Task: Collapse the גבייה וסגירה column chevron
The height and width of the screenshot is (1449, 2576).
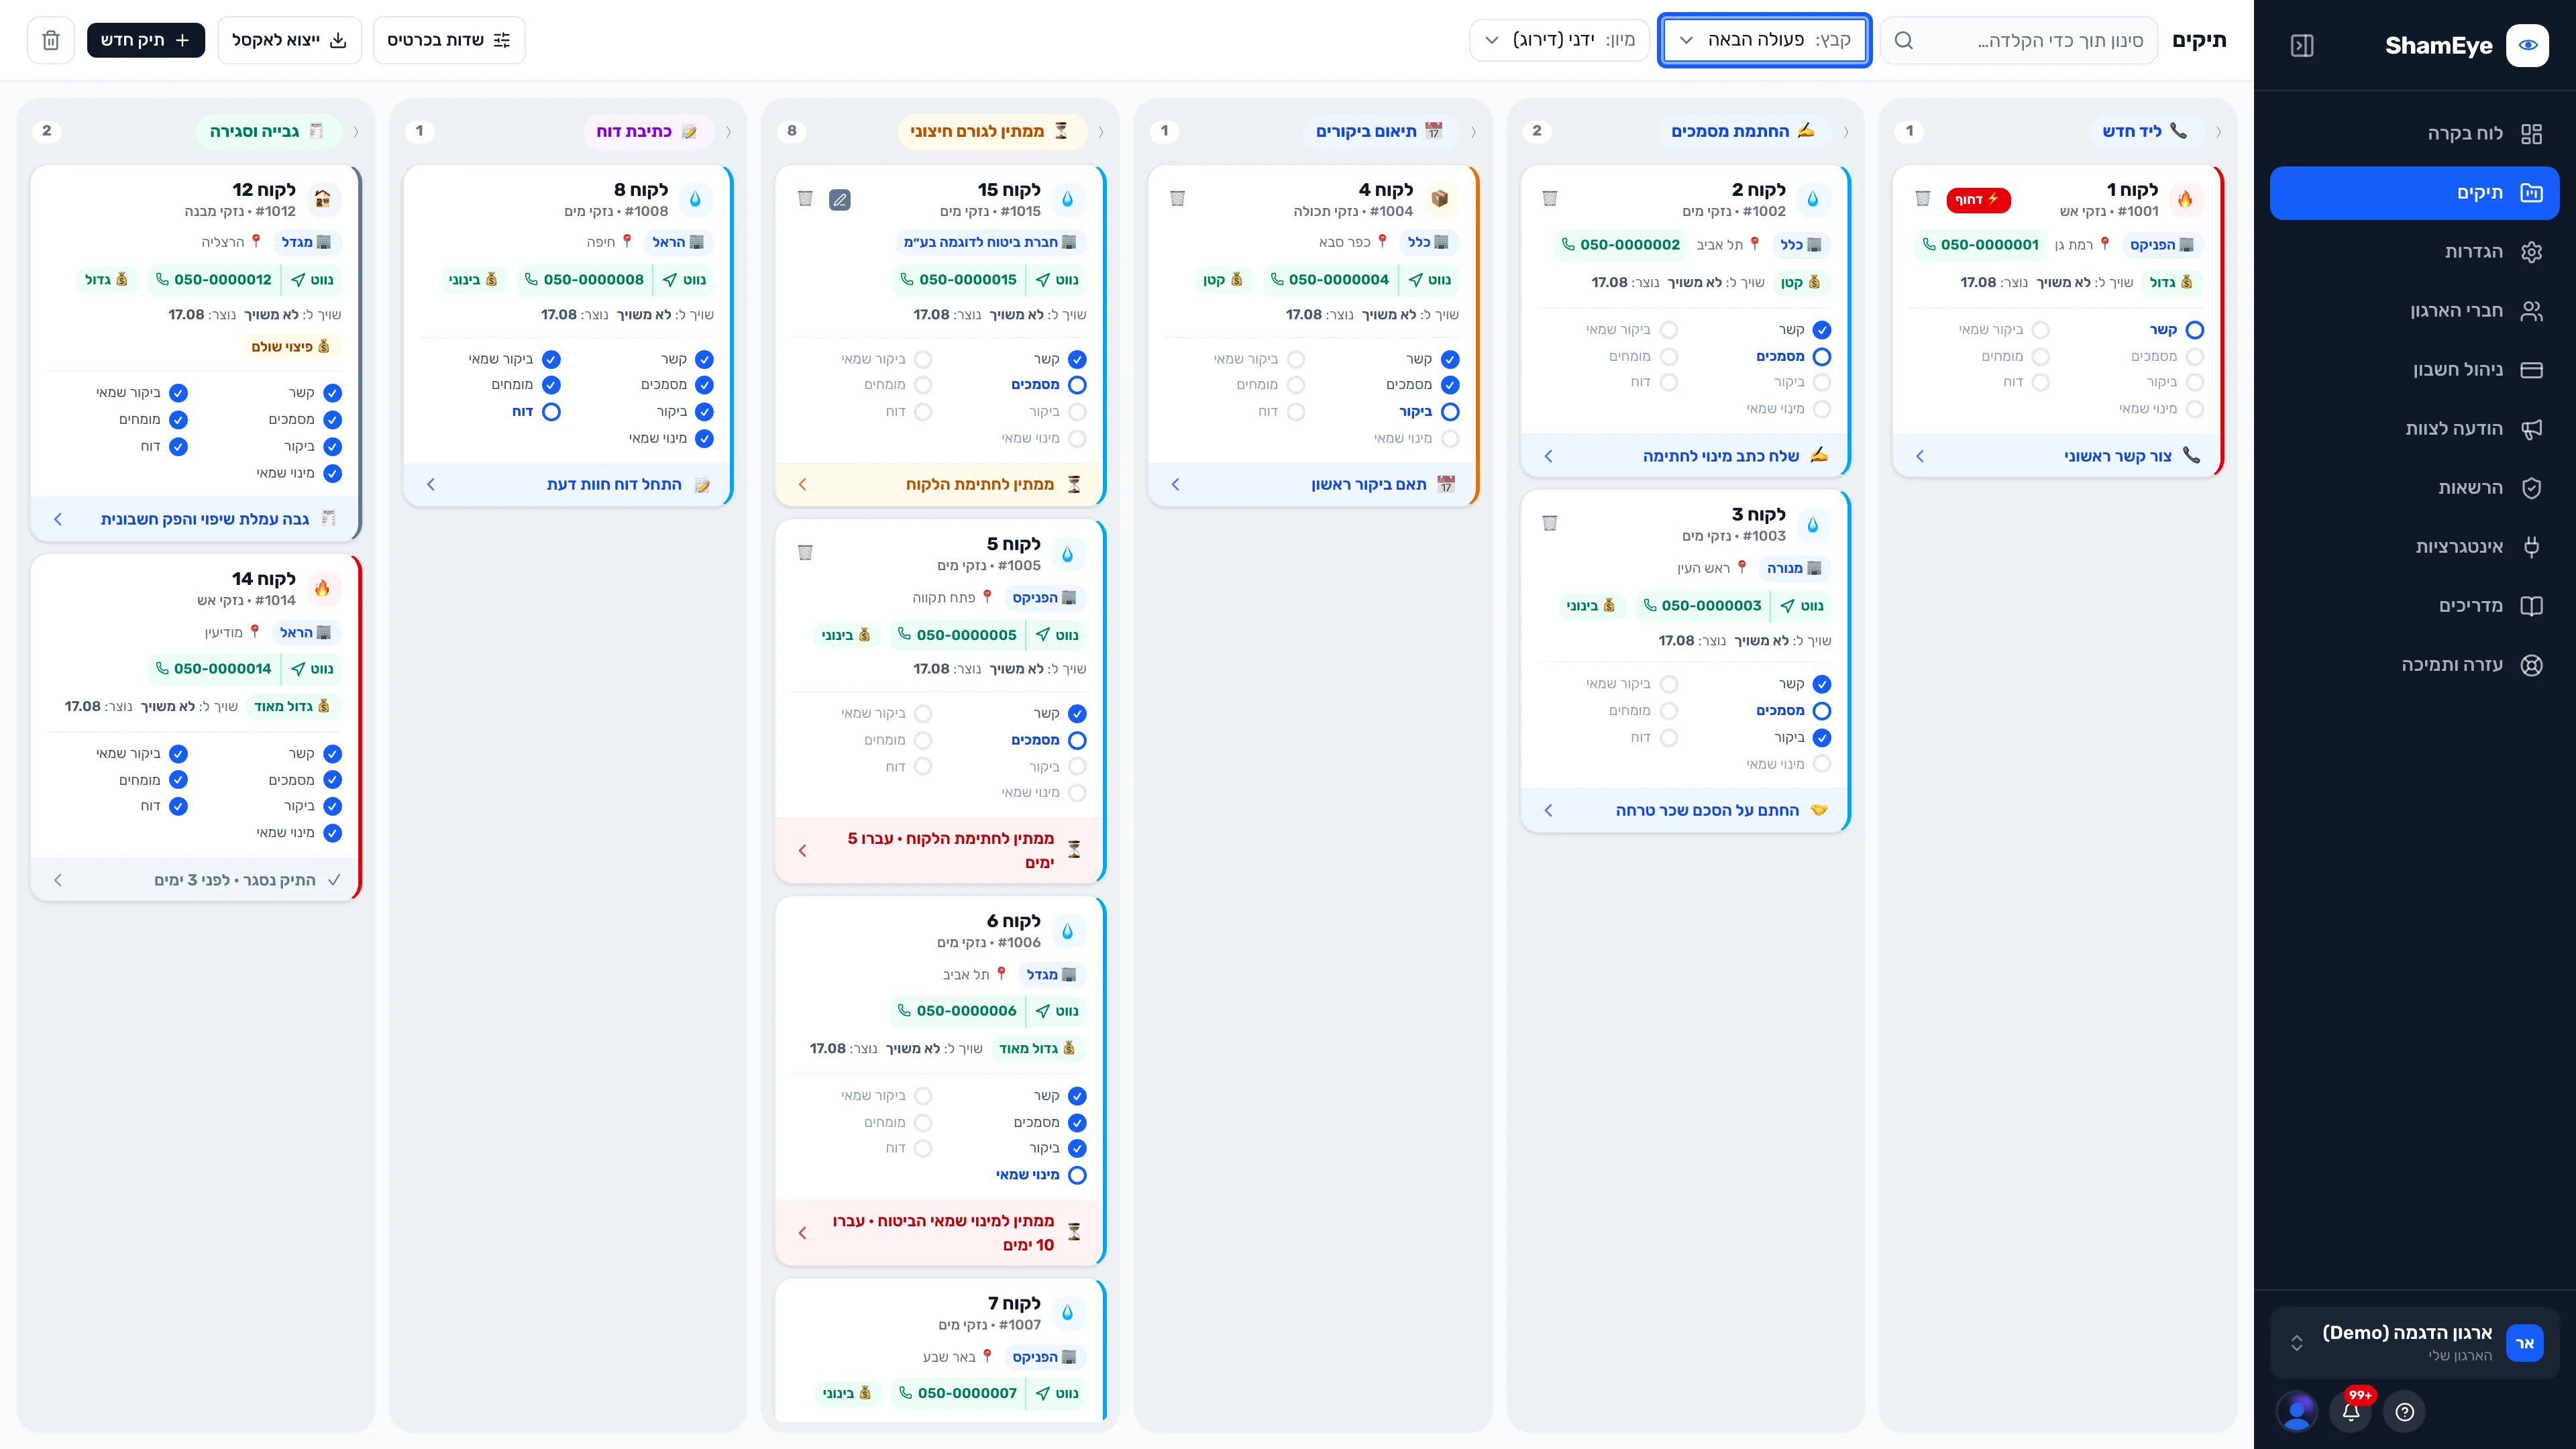Action: 356,132
